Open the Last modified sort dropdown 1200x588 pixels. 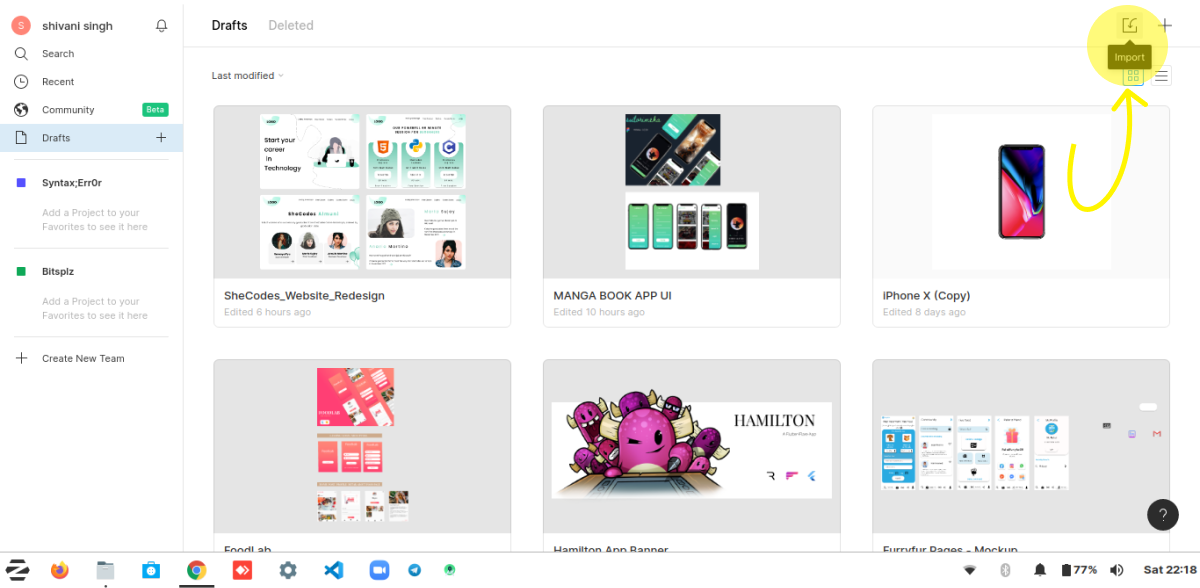coord(247,76)
